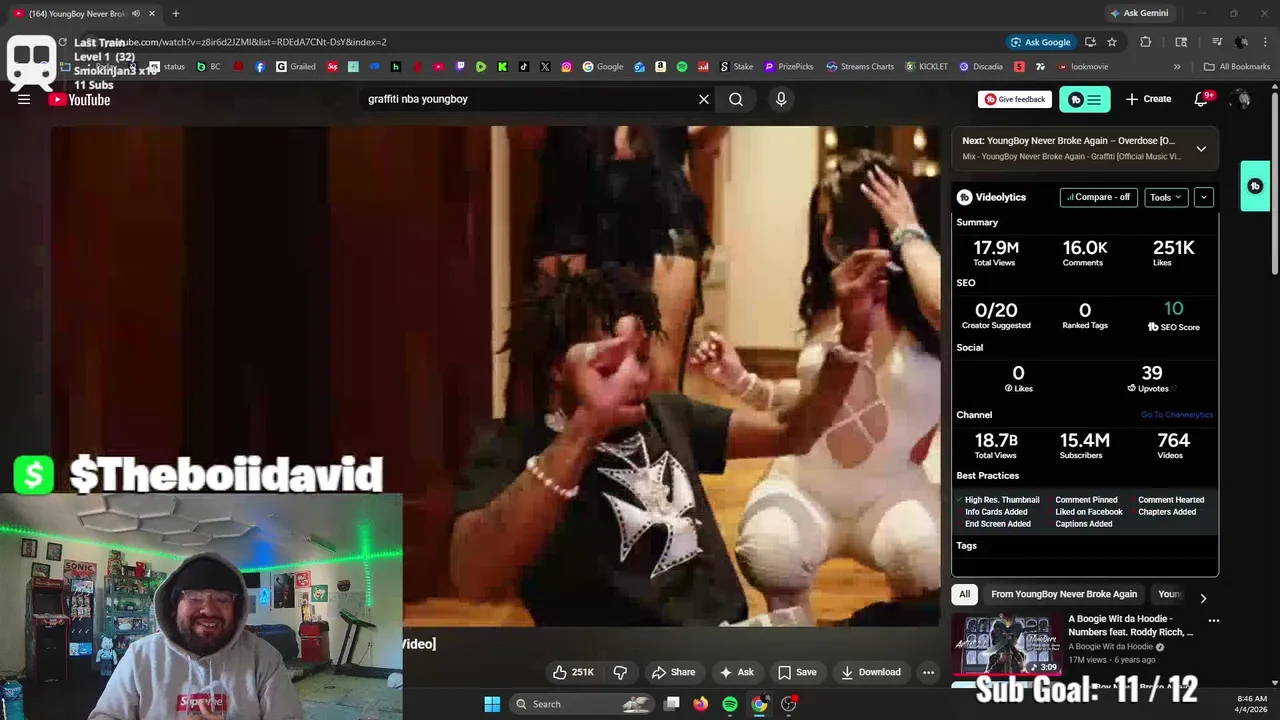Image resolution: width=1280 pixels, height=720 pixels.
Task: Open Chrome extensions puzzle icon
Action: tap(1146, 42)
